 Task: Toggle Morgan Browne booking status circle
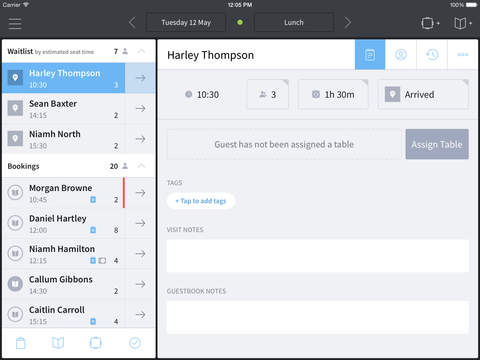15,192
